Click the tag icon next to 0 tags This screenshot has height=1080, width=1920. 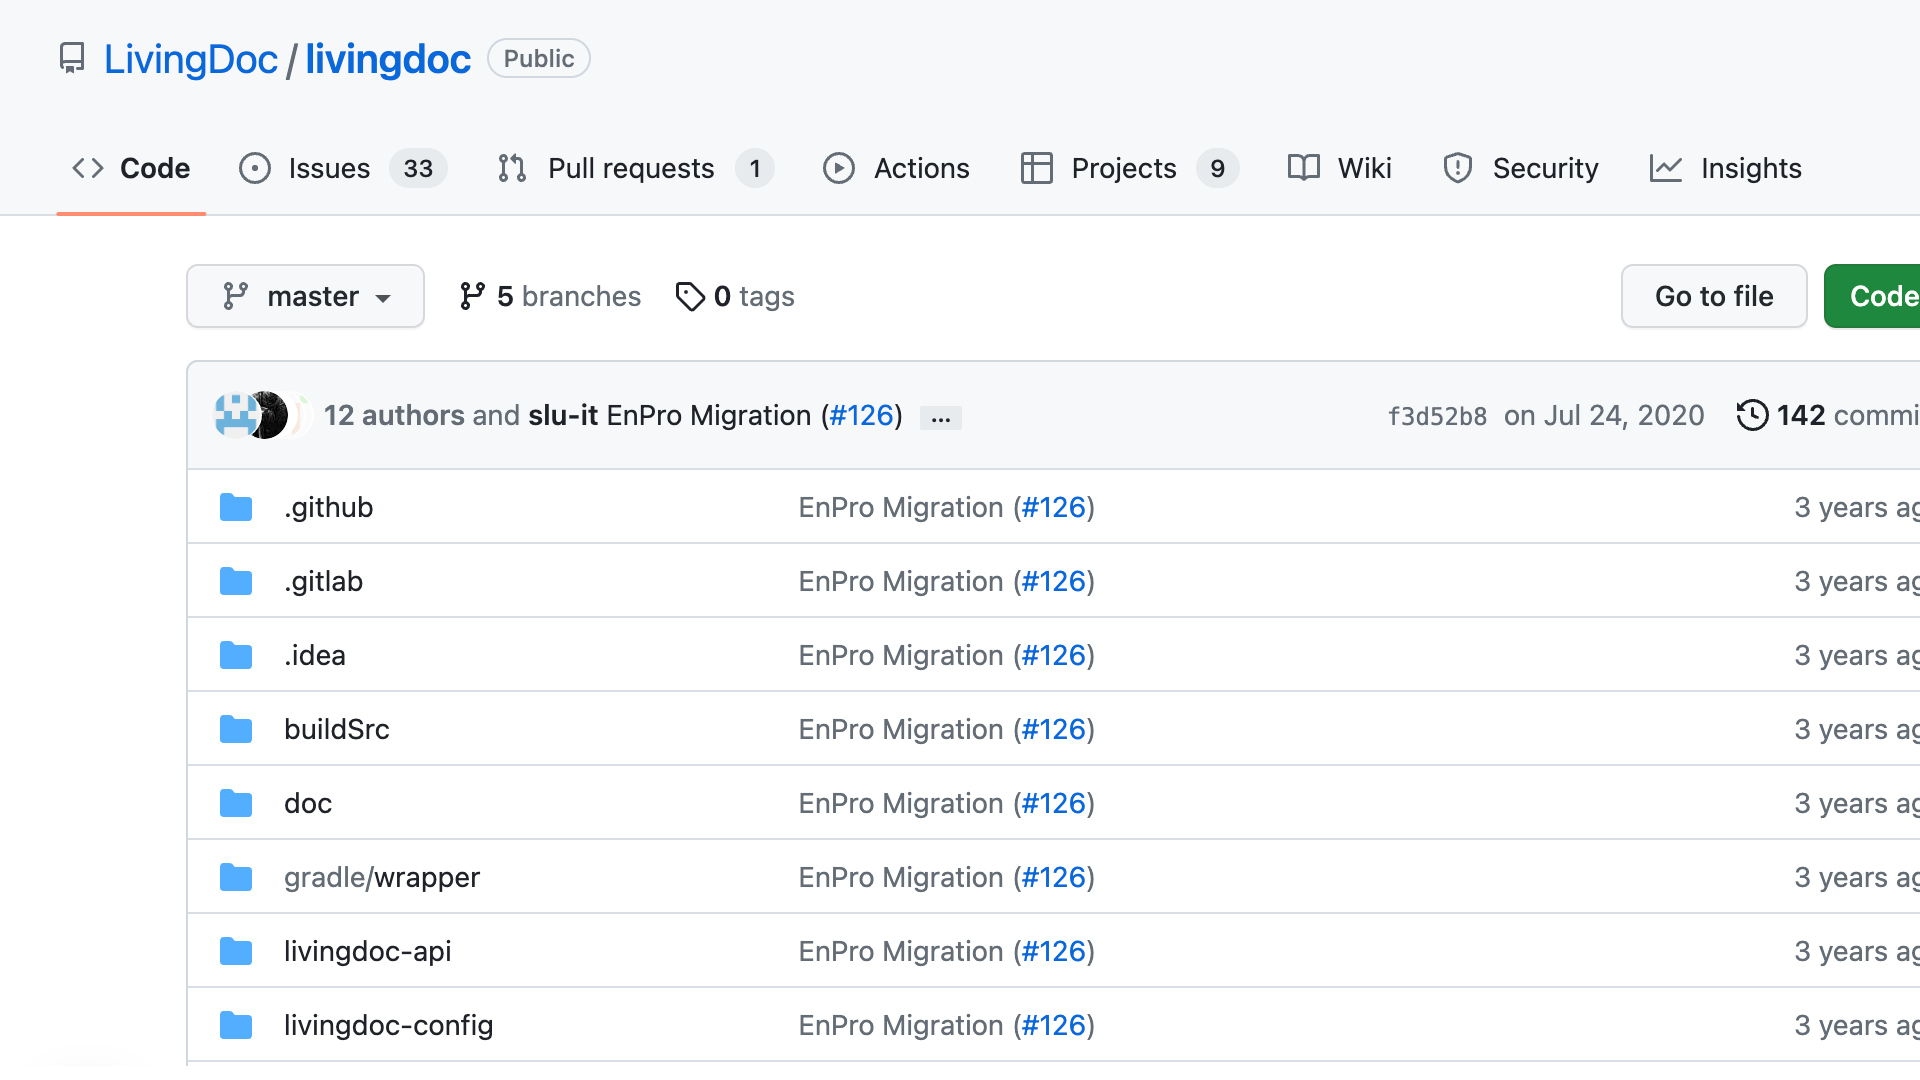[690, 296]
